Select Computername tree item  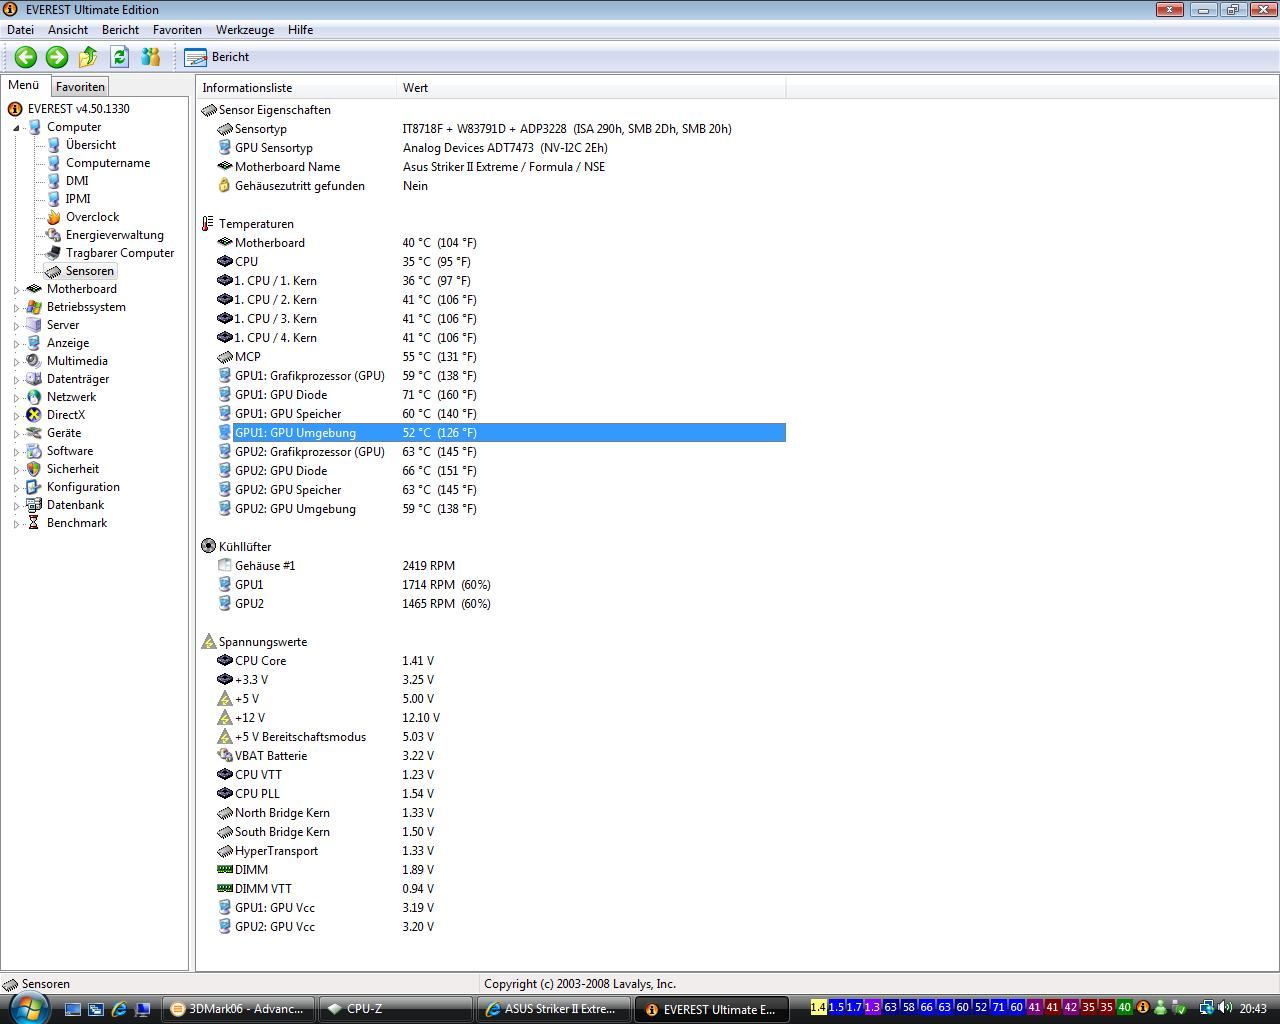[x=108, y=163]
